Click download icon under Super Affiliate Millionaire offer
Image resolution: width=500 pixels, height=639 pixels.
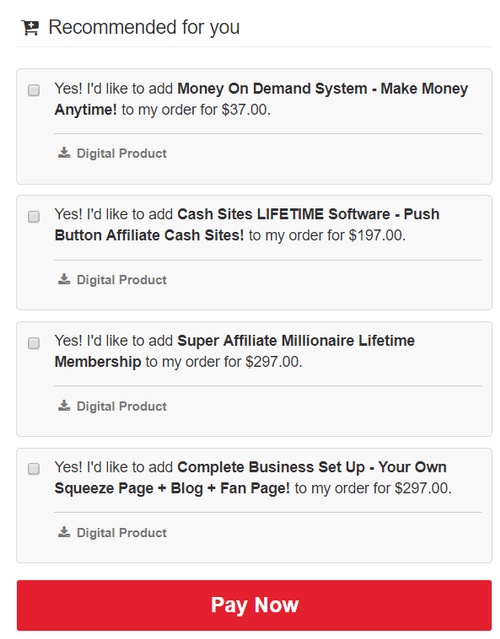point(64,405)
